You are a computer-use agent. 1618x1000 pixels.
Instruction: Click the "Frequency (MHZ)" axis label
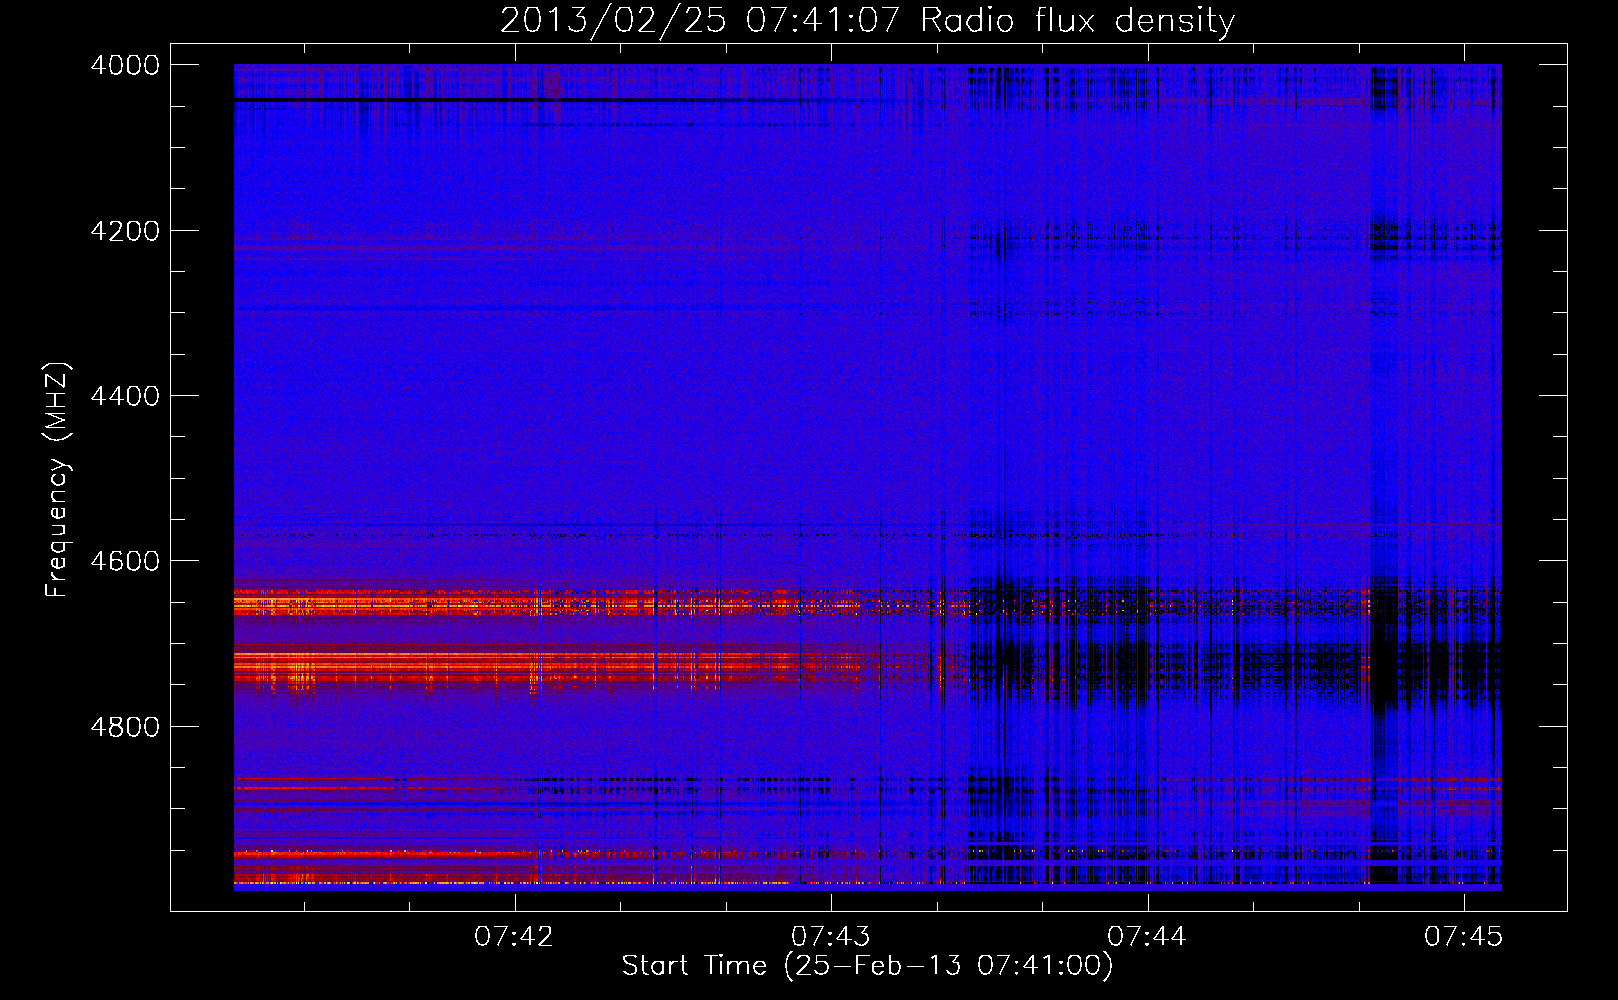pos(57,480)
